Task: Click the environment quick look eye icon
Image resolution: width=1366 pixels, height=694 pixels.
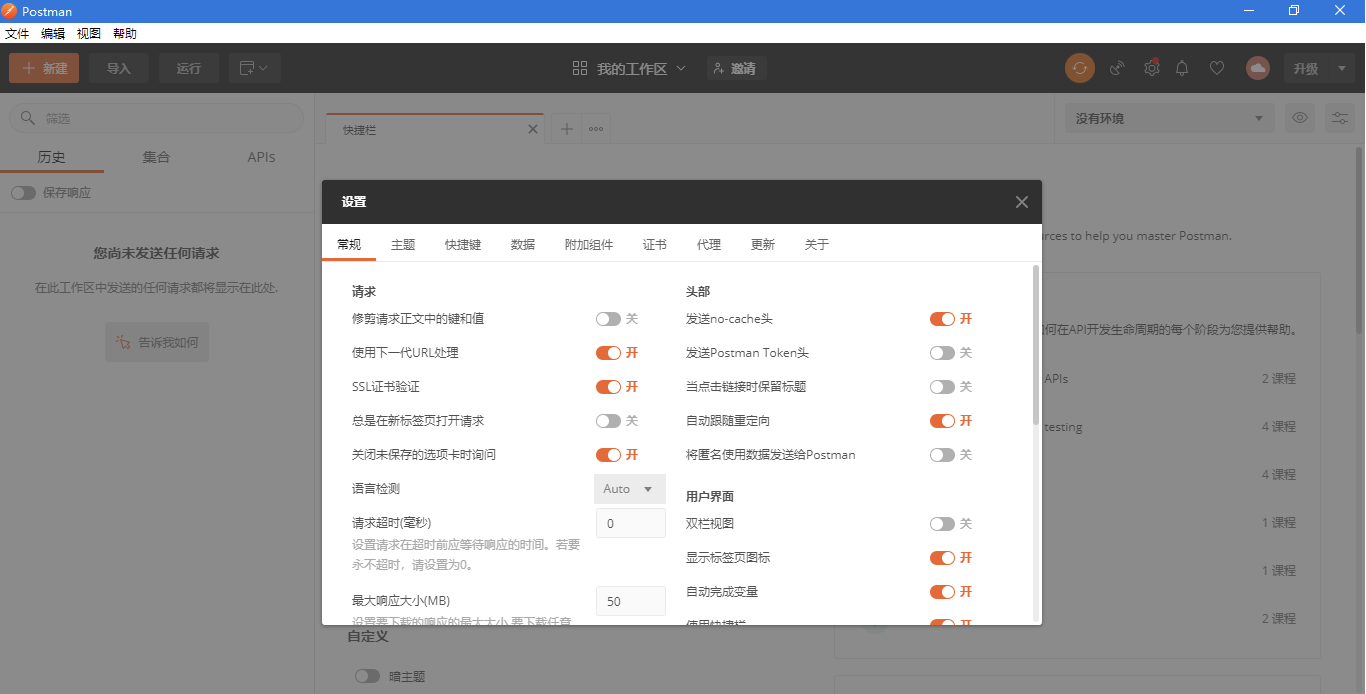Action: 1300,118
